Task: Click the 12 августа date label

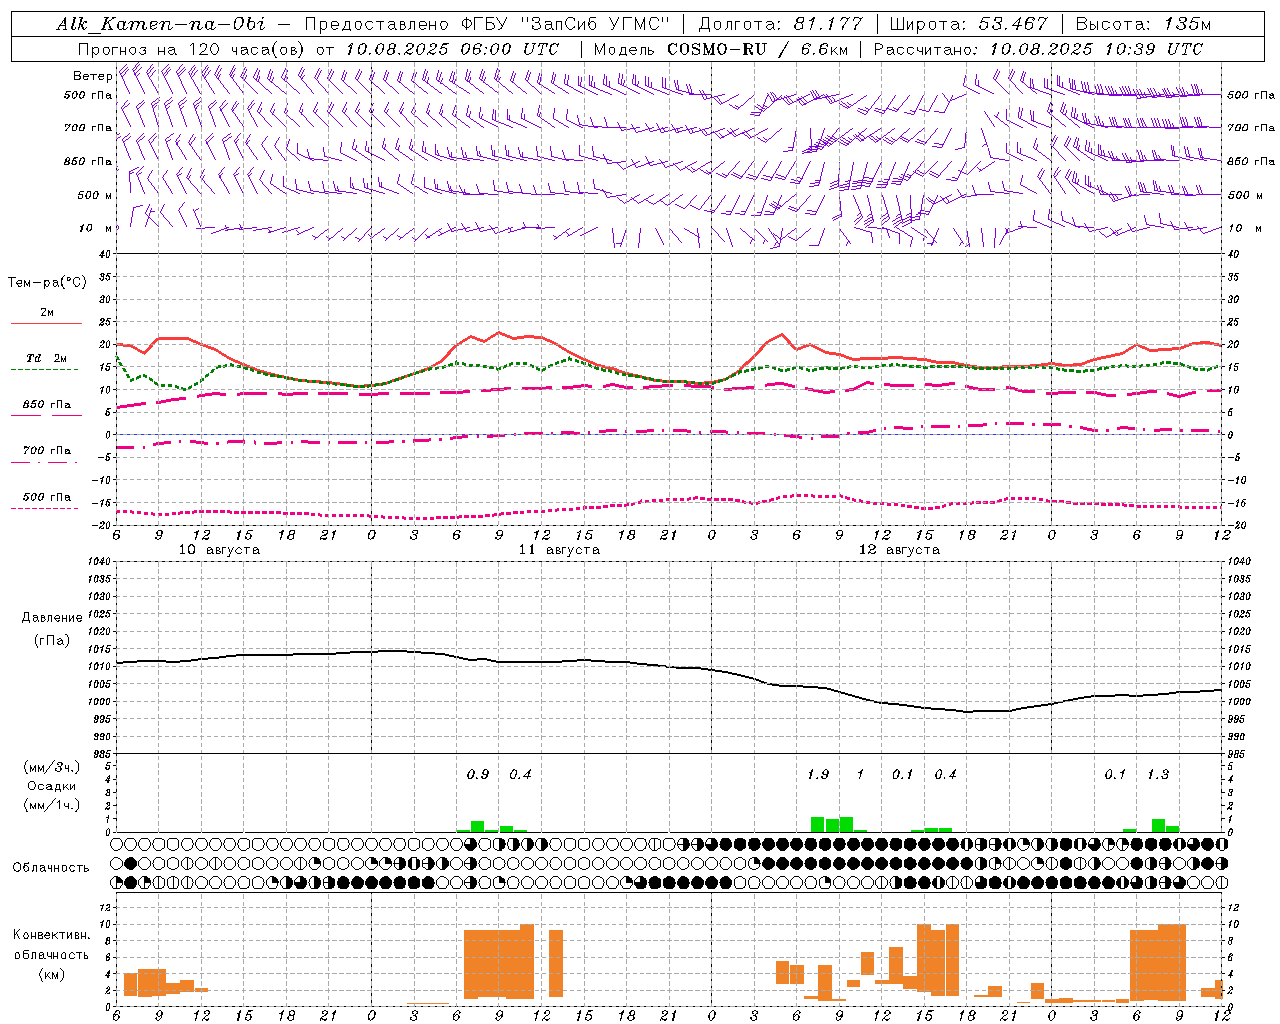Action: pyautogui.click(x=899, y=550)
